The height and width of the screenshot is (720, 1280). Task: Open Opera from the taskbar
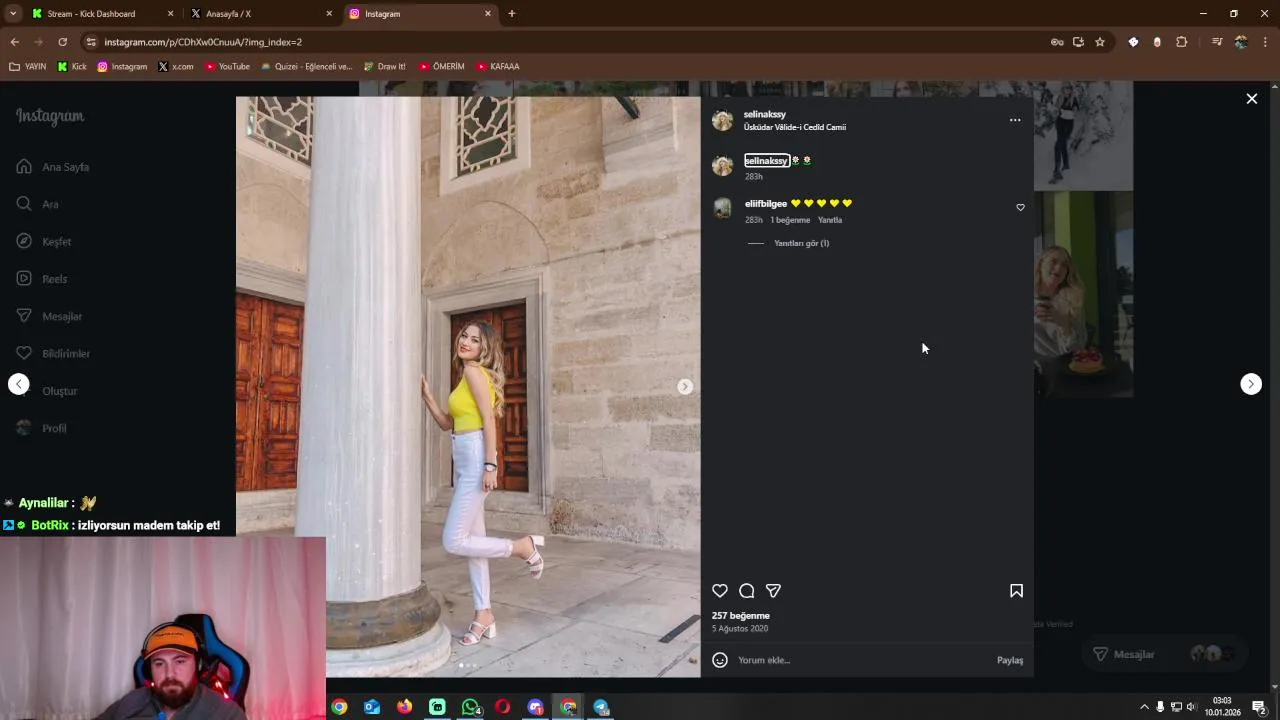pos(503,707)
